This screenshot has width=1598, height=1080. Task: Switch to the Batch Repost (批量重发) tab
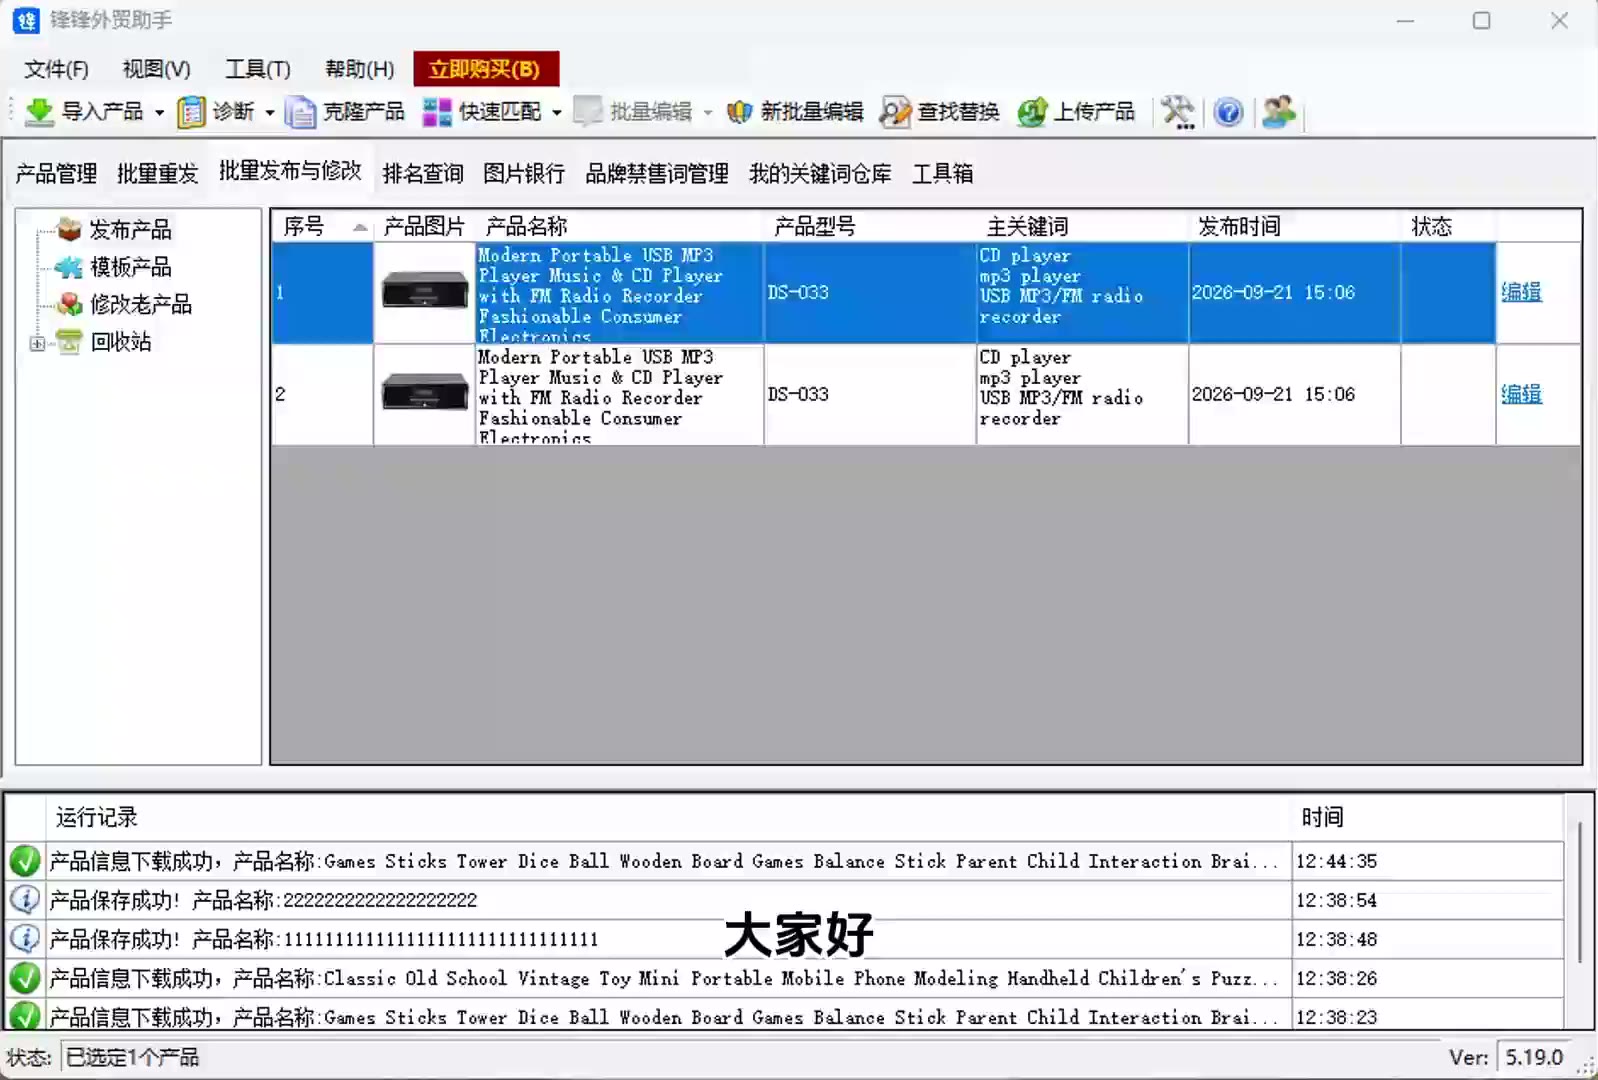coord(158,174)
